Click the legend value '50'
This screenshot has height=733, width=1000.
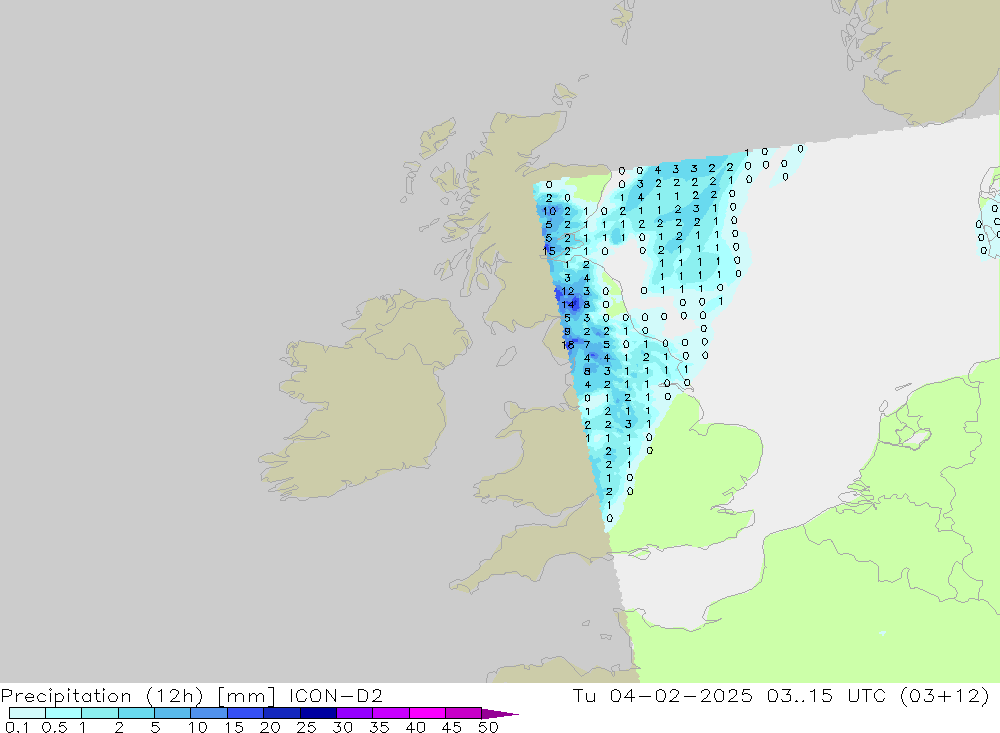(488, 727)
